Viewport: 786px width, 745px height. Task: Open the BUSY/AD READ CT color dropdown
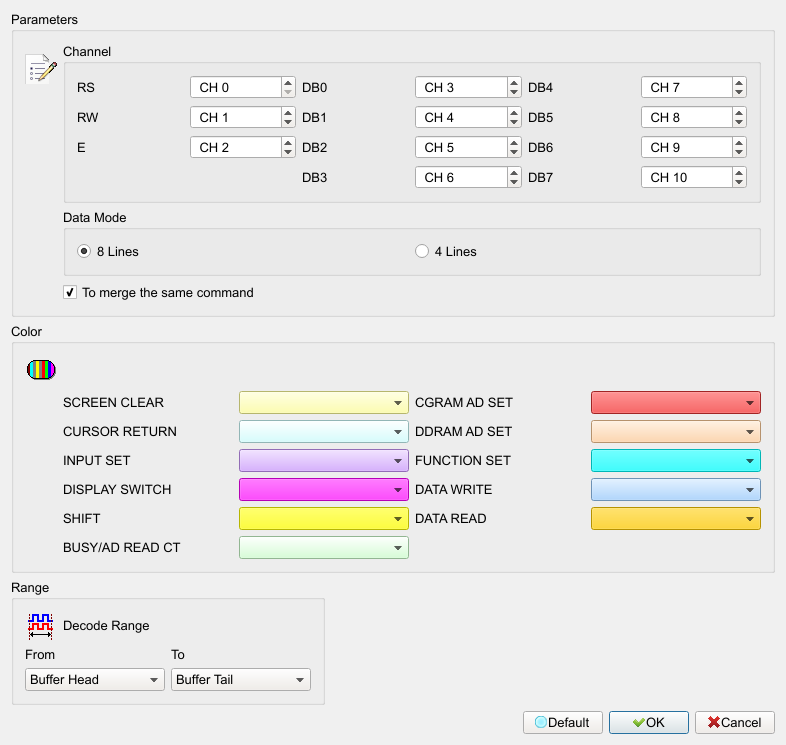pyautogui.click(x=324, y=547)
